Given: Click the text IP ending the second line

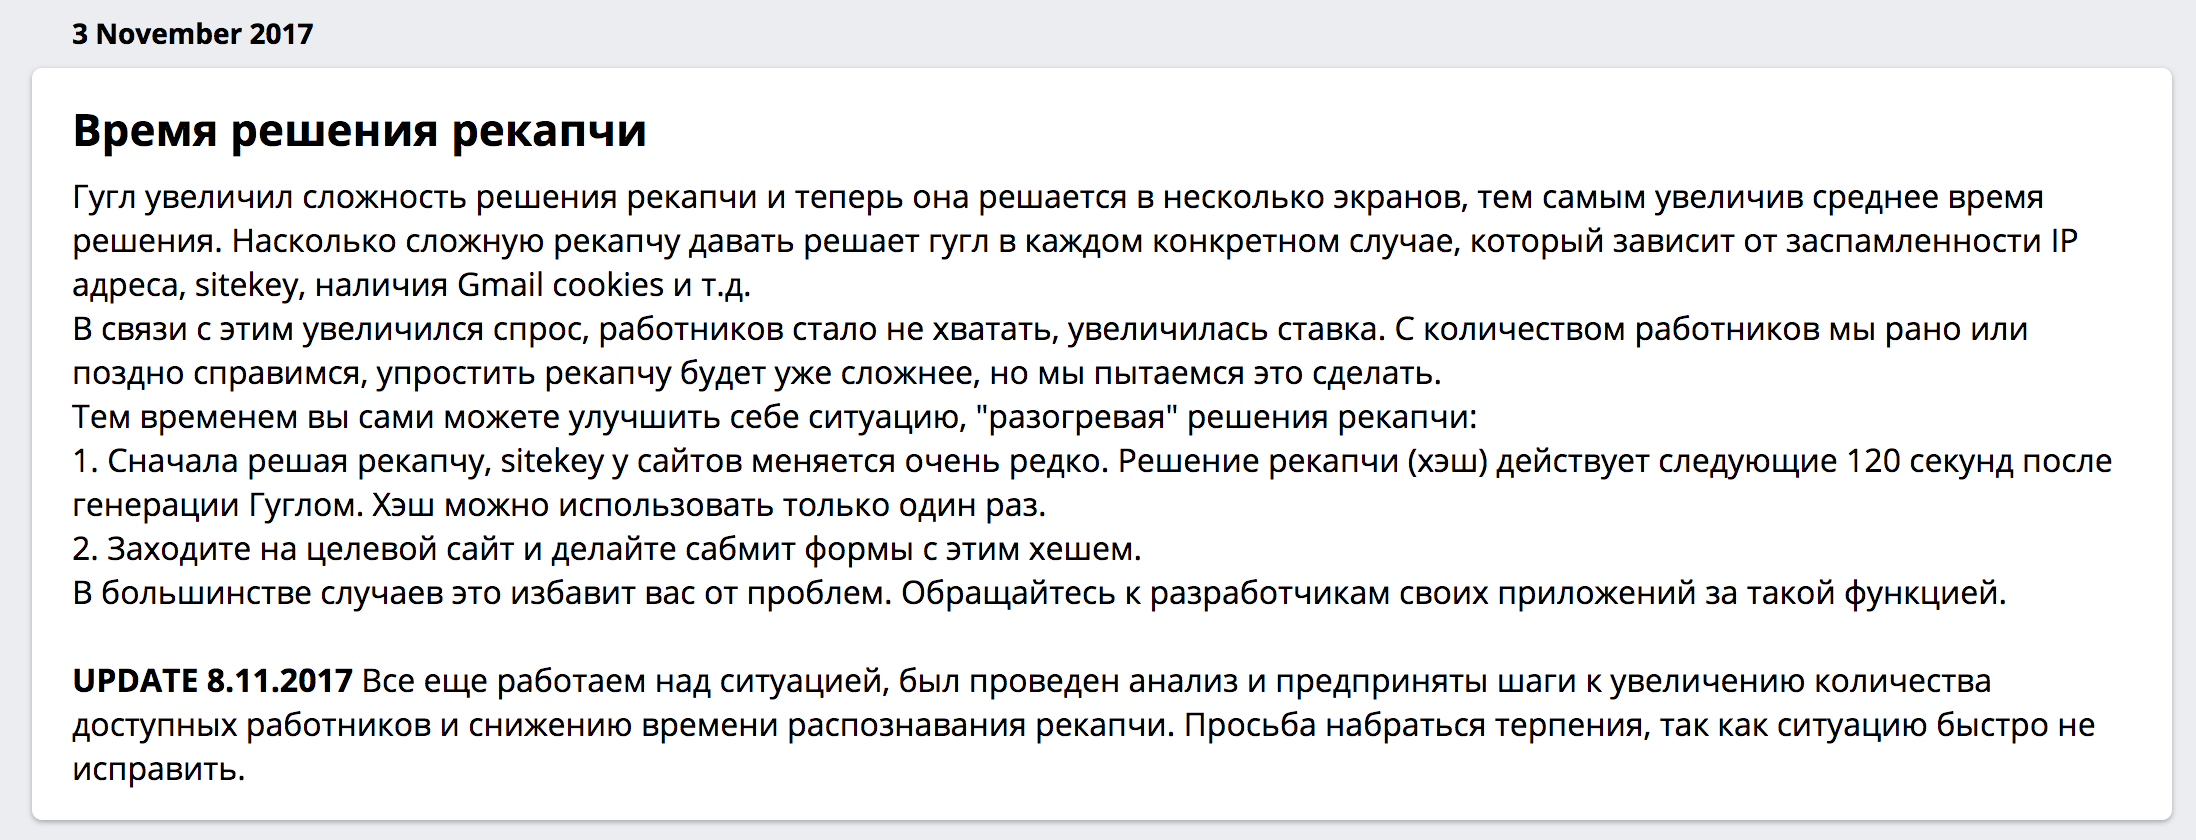Looking at the screenshot, I should click(x=2063, y=241).
